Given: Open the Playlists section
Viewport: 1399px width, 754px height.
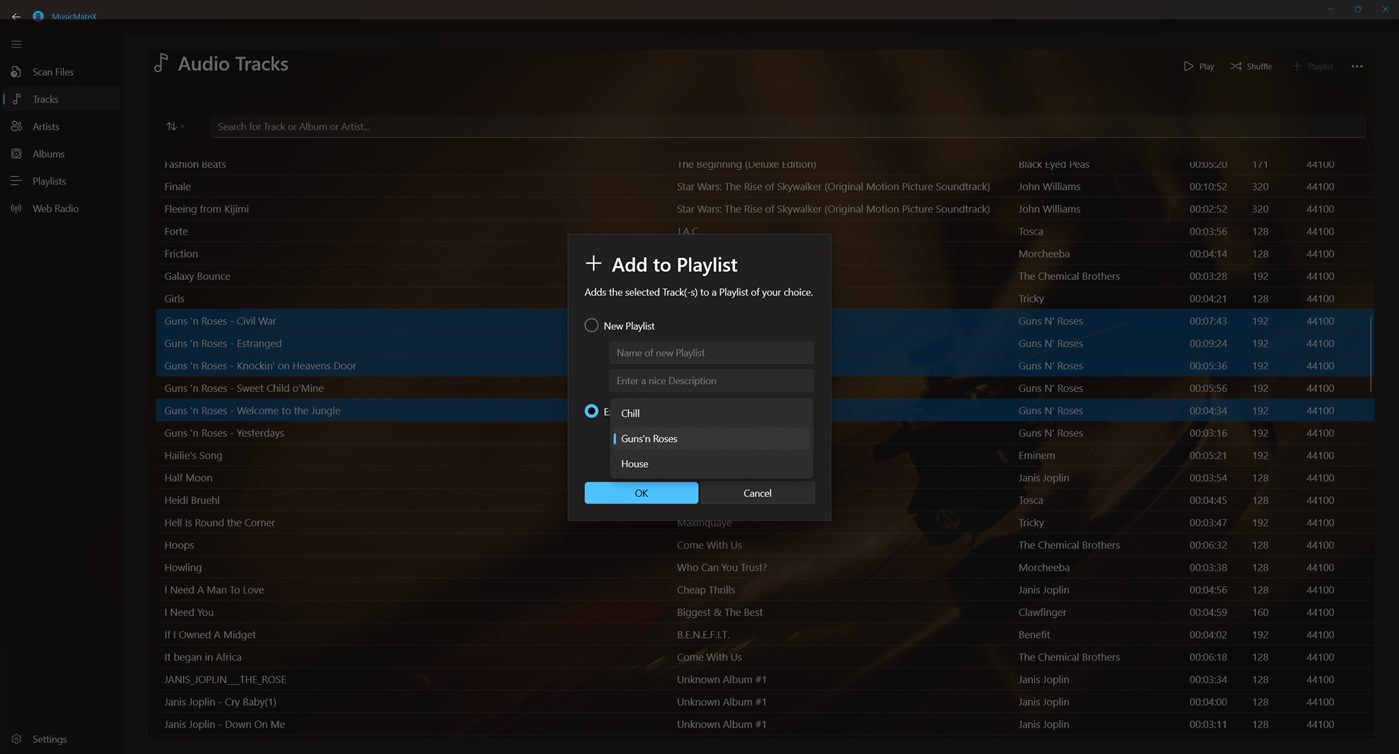Looking at the screenshot, I should [x=62, y=181].
